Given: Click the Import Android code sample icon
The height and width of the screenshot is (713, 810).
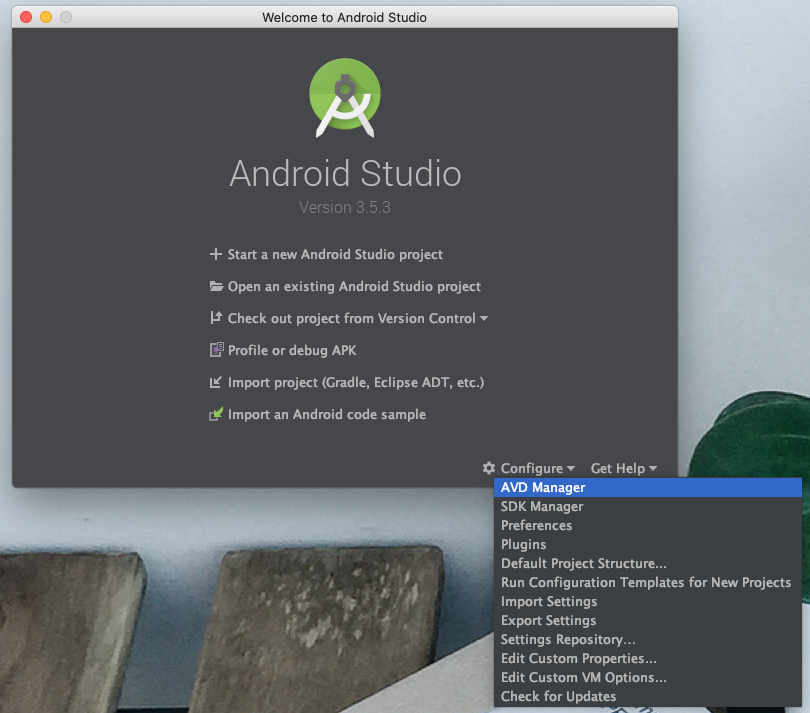Looking at the screenshot, I should 216,414.
